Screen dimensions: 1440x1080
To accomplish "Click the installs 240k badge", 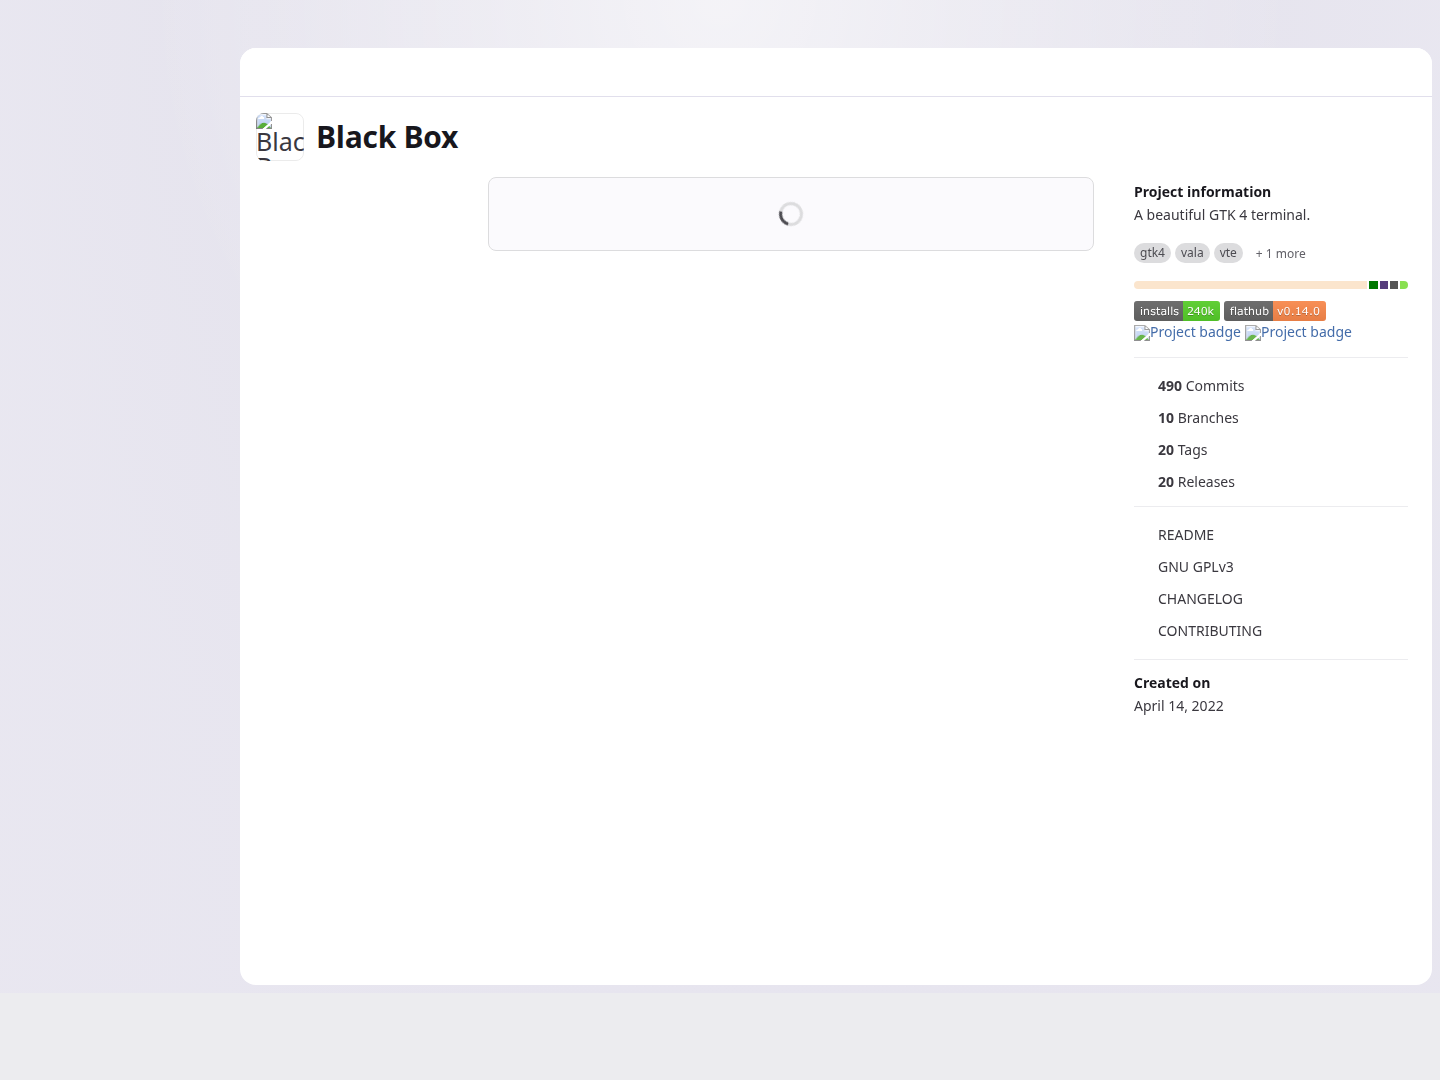I will [1177, 311].
